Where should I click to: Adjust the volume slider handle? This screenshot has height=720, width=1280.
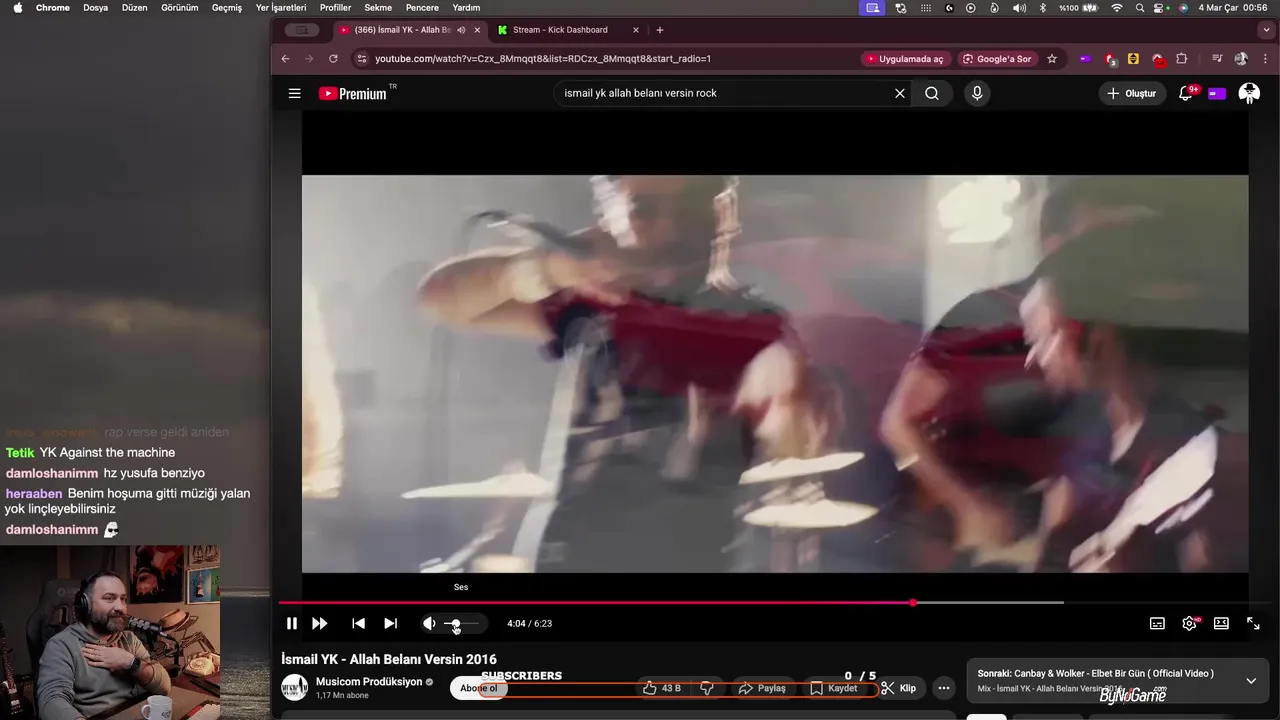[x=454, y=623]
